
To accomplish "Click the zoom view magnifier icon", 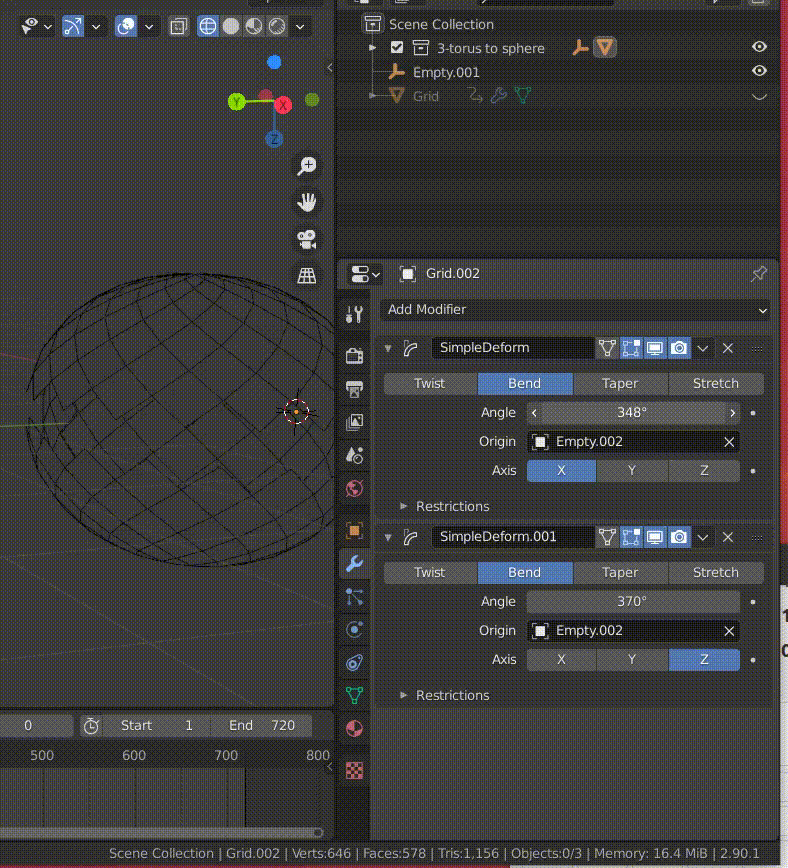I will [307, 166].
